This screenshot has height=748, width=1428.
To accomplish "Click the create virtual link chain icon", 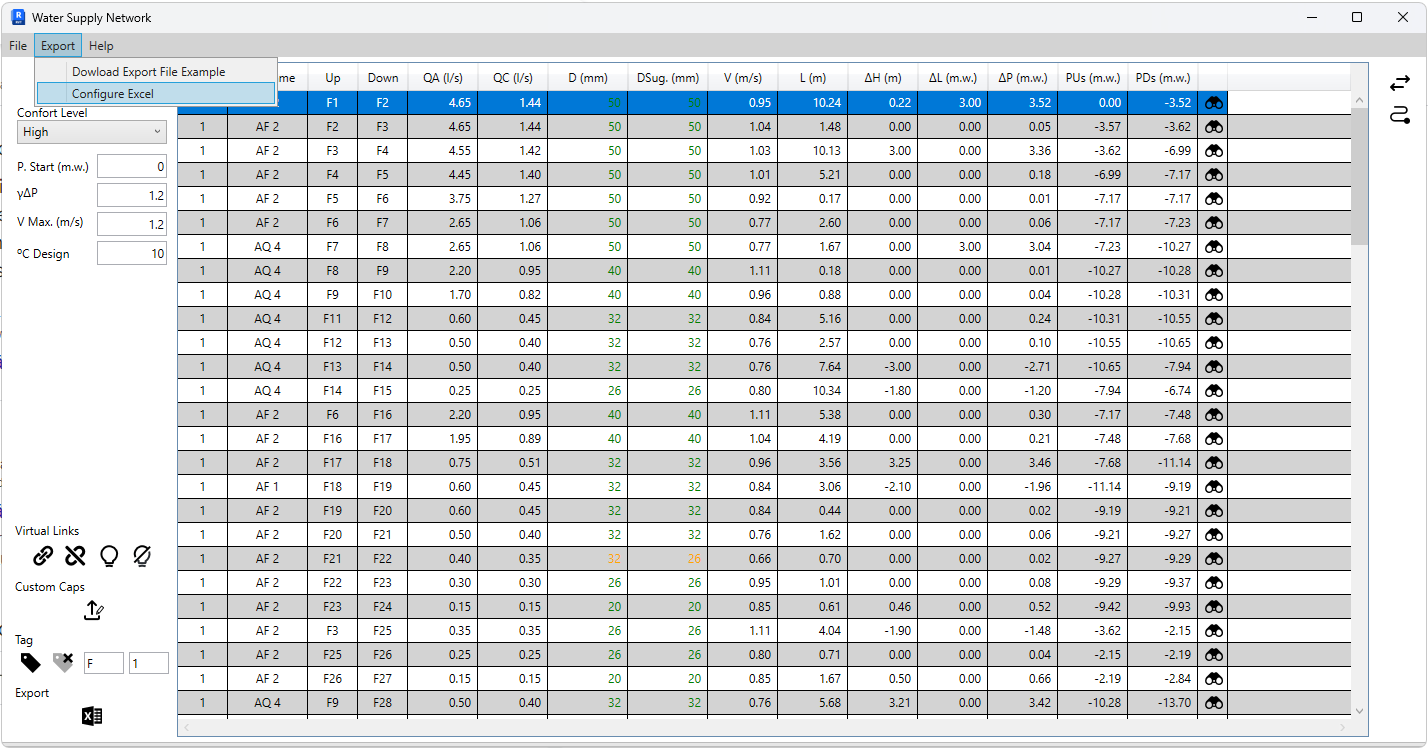I will (x=43, y=556).
